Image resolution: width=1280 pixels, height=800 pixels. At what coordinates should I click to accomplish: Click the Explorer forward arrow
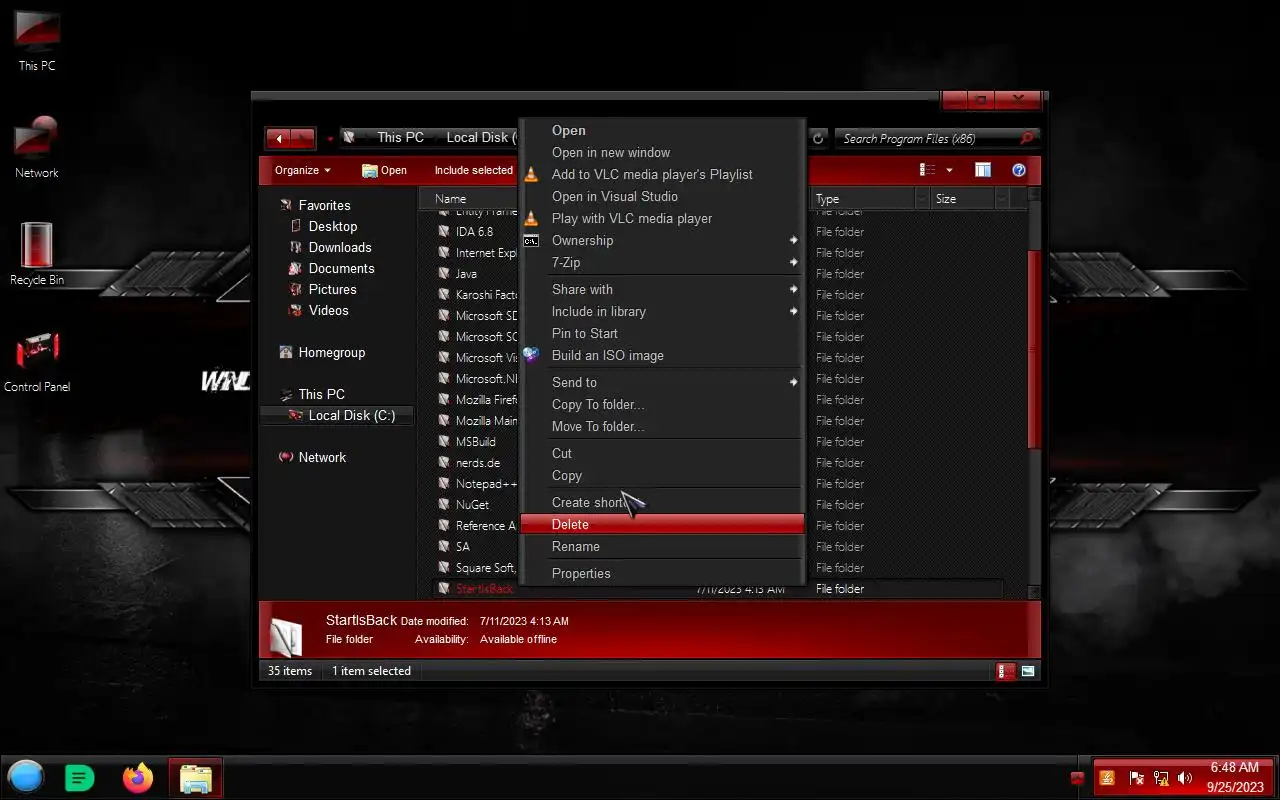click(x=303, y=138)
